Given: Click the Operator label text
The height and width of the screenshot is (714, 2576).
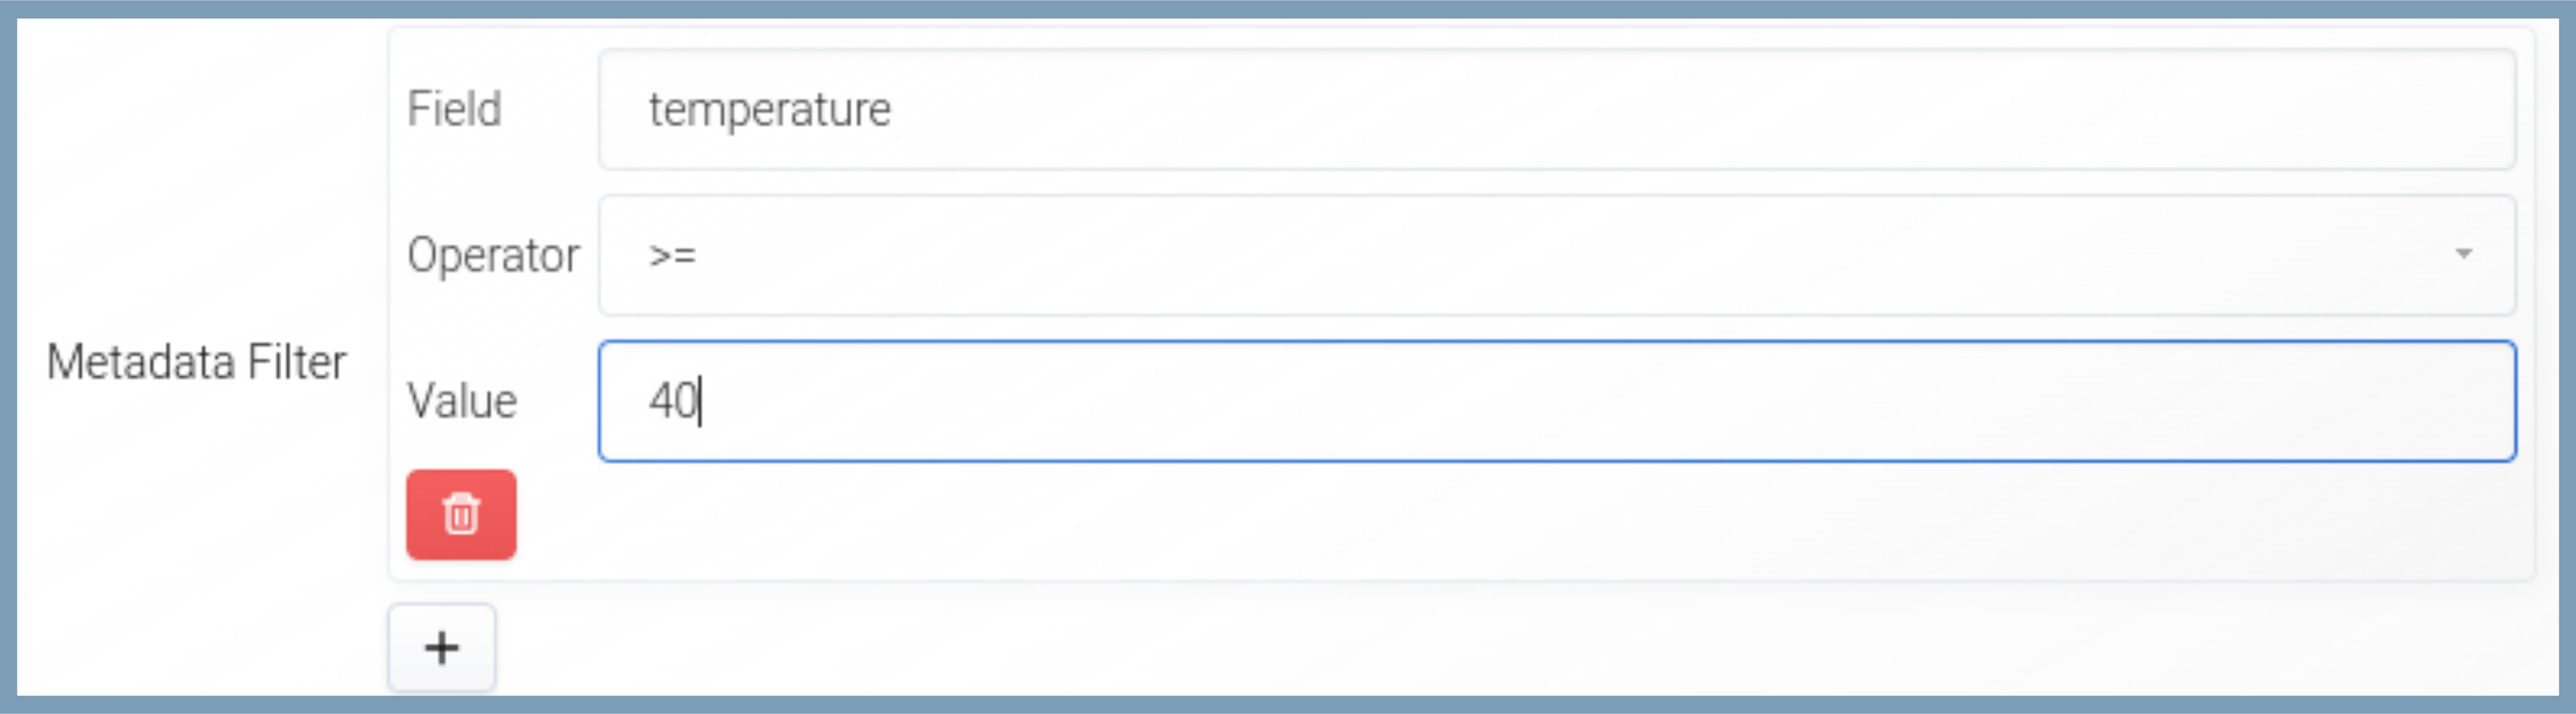Looking at the screenshot, I should (x=493, y=255).
